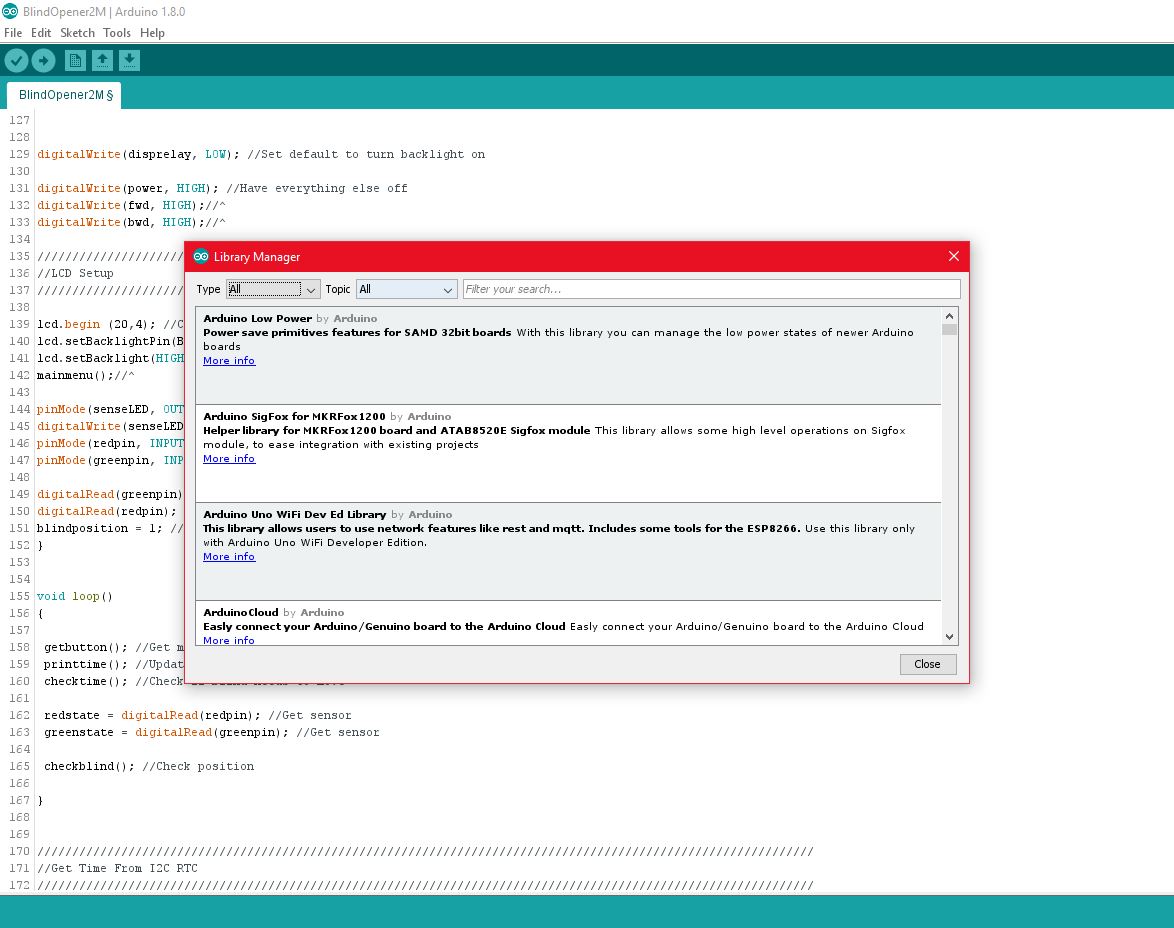Expand the Topic filter dropdown
1174x928 pixels.
(x=406, y=289)
